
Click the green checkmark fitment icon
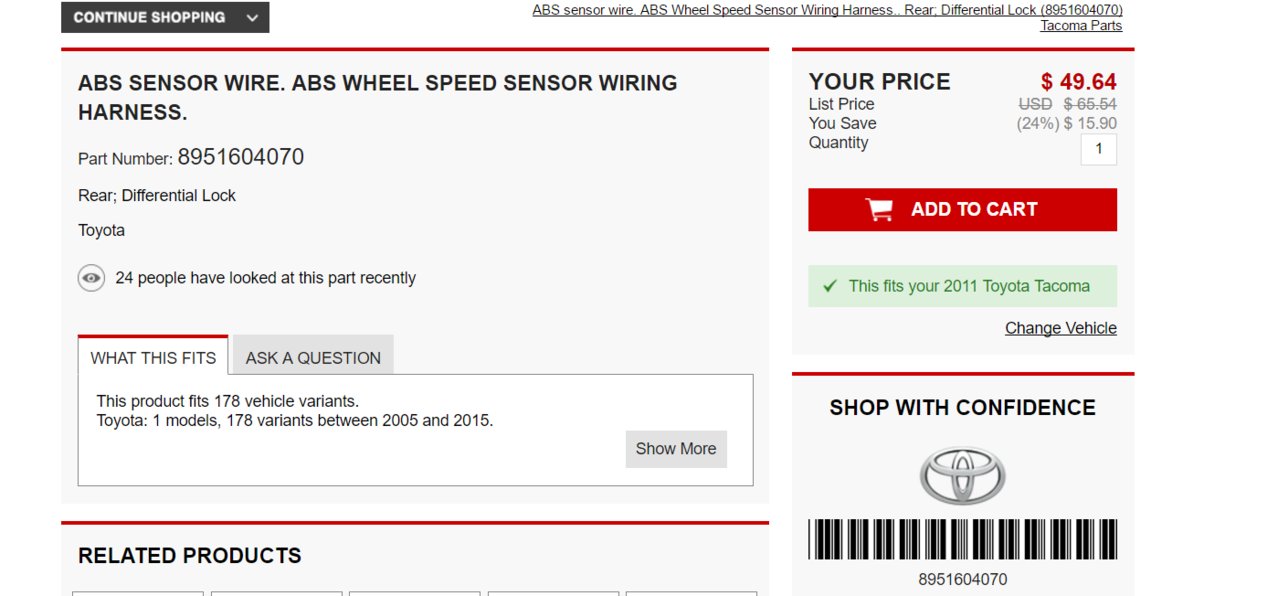click(x=829, y=286)
